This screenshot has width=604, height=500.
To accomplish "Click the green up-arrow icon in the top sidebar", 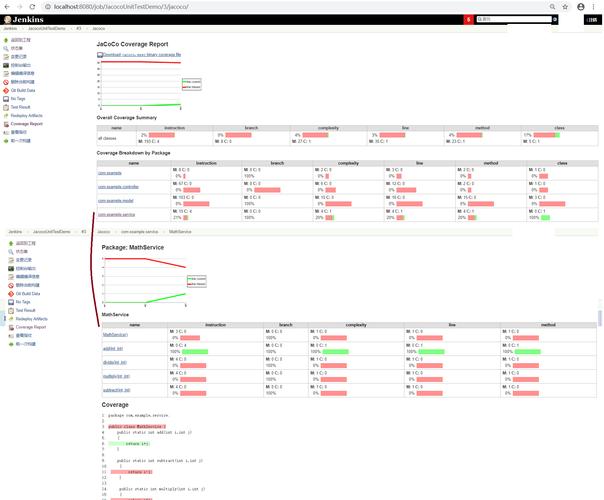I will pyautogui.click(x=6, y=40).
